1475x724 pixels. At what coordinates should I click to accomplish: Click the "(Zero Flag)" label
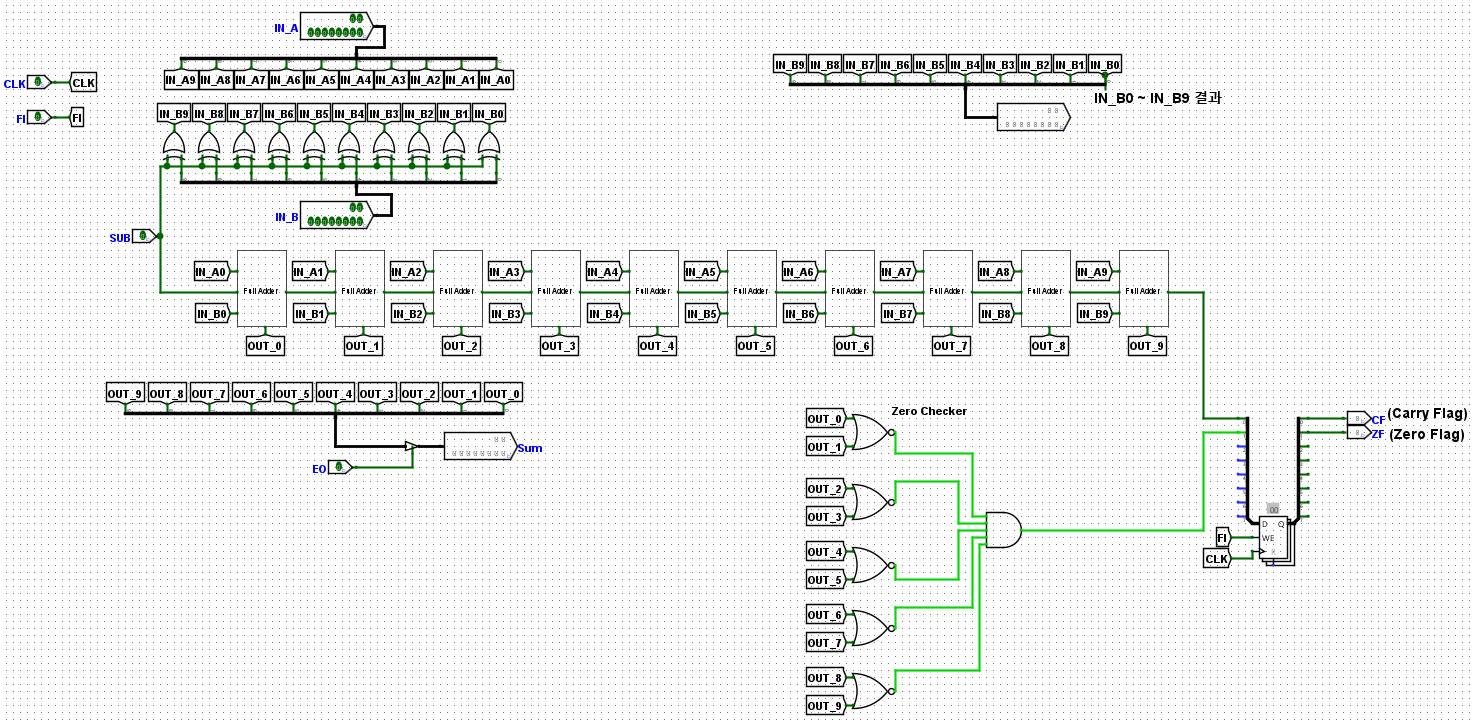[x=1425, y=434]
